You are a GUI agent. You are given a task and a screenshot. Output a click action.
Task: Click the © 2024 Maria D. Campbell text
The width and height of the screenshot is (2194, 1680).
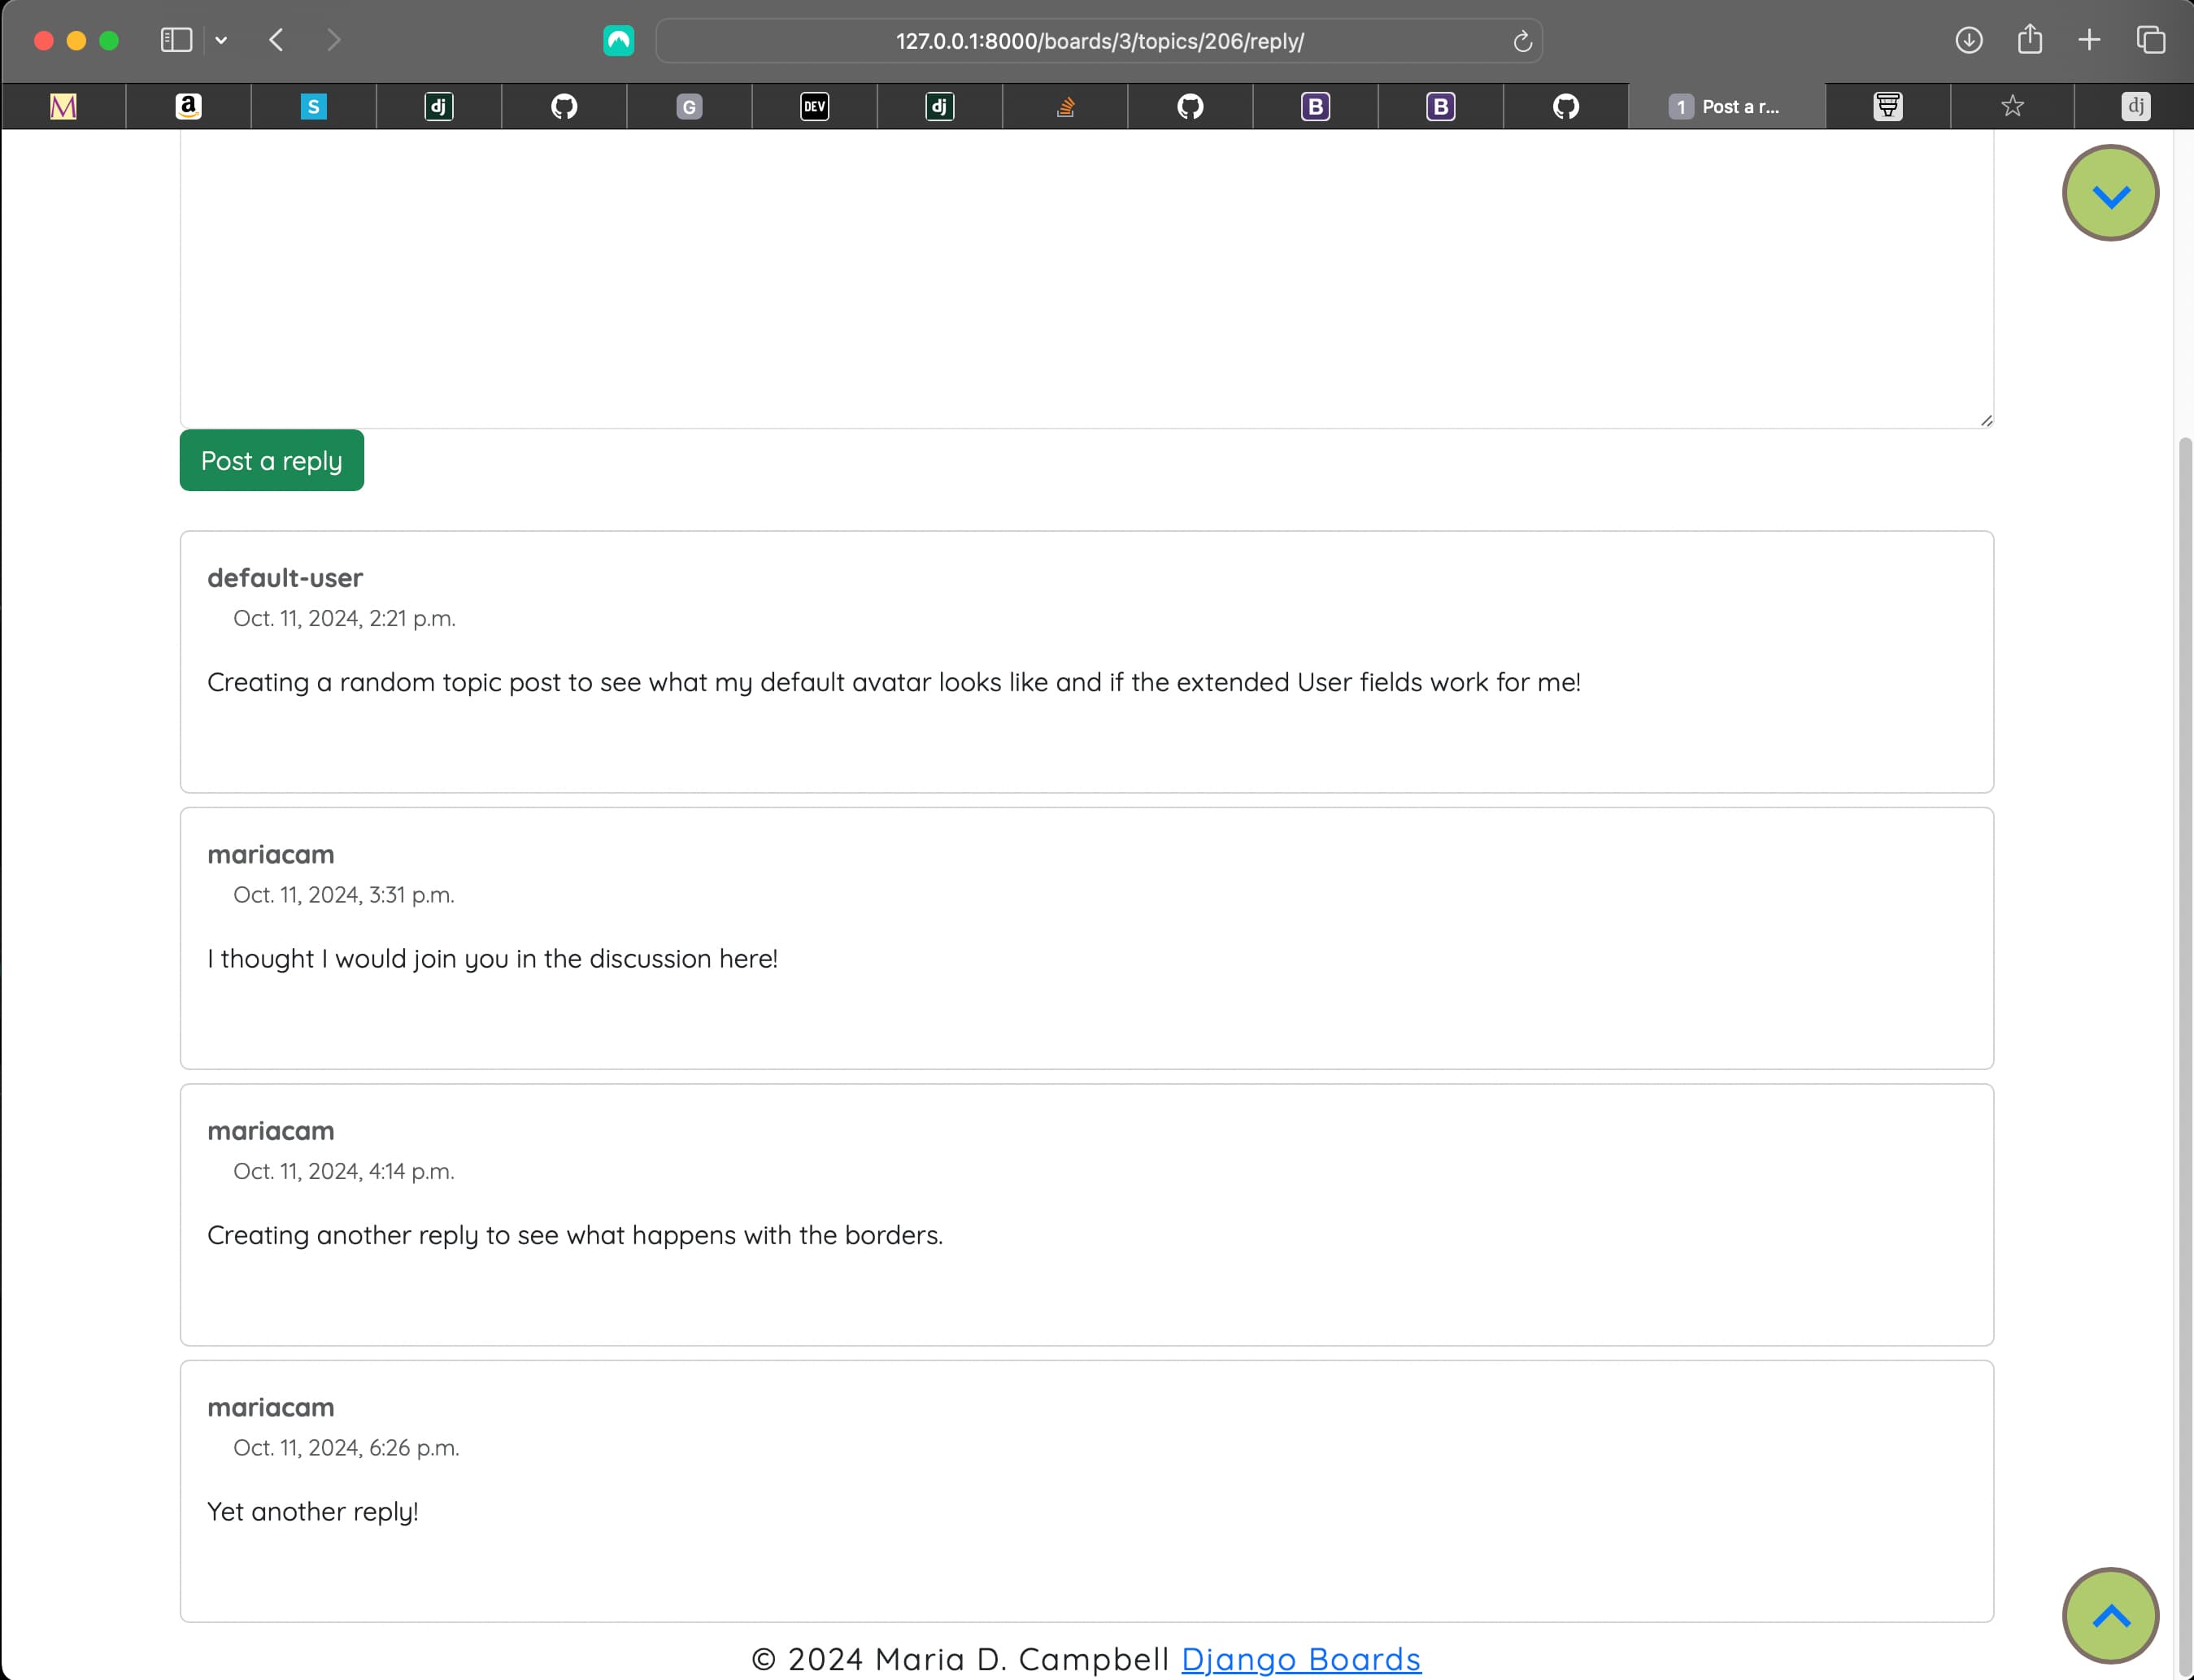click(x=960, y=1658)
